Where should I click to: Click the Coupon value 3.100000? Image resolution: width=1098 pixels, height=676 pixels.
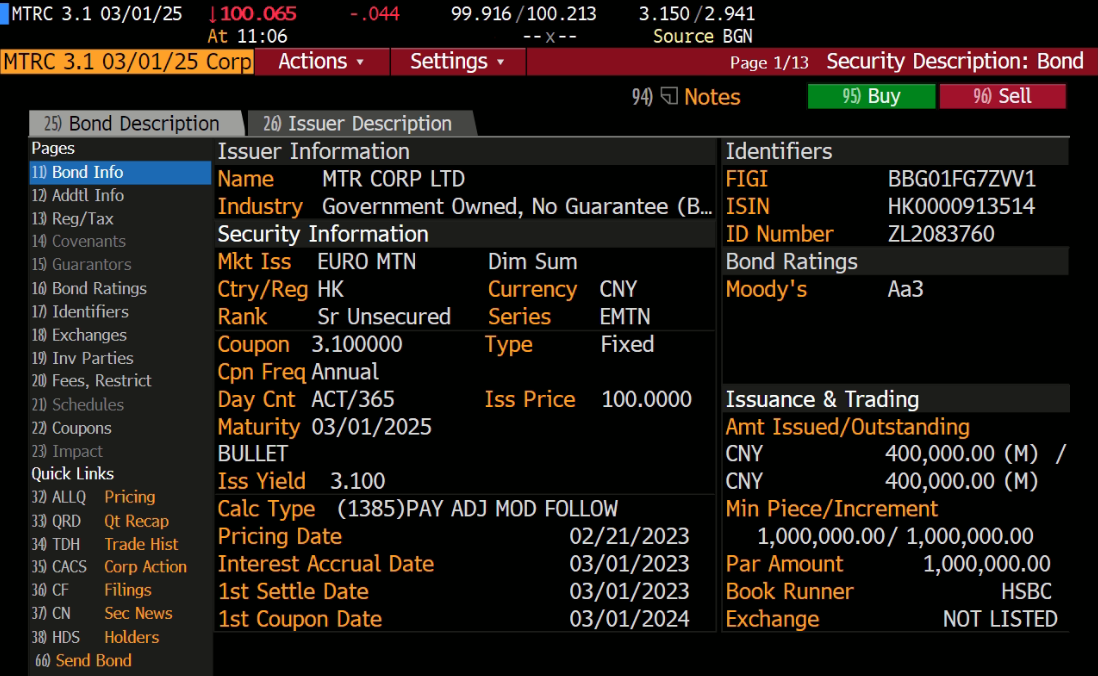click(356, 345)
